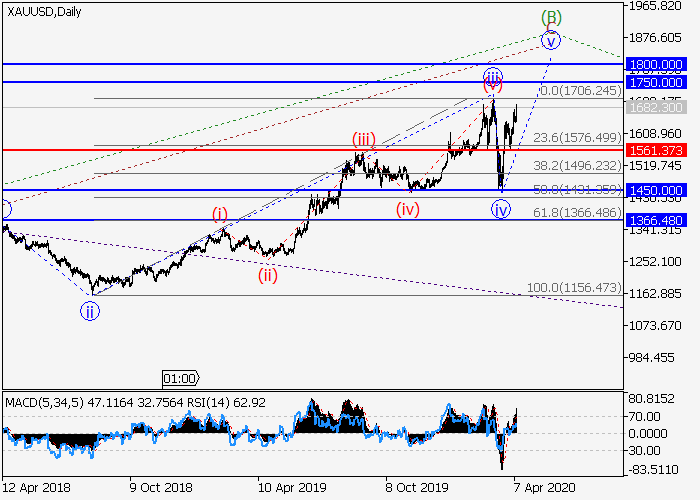The height and width of the screenshot is (500, 700).
Task: Select the red (iii) wave label
Action: click(x=363, y=139)
